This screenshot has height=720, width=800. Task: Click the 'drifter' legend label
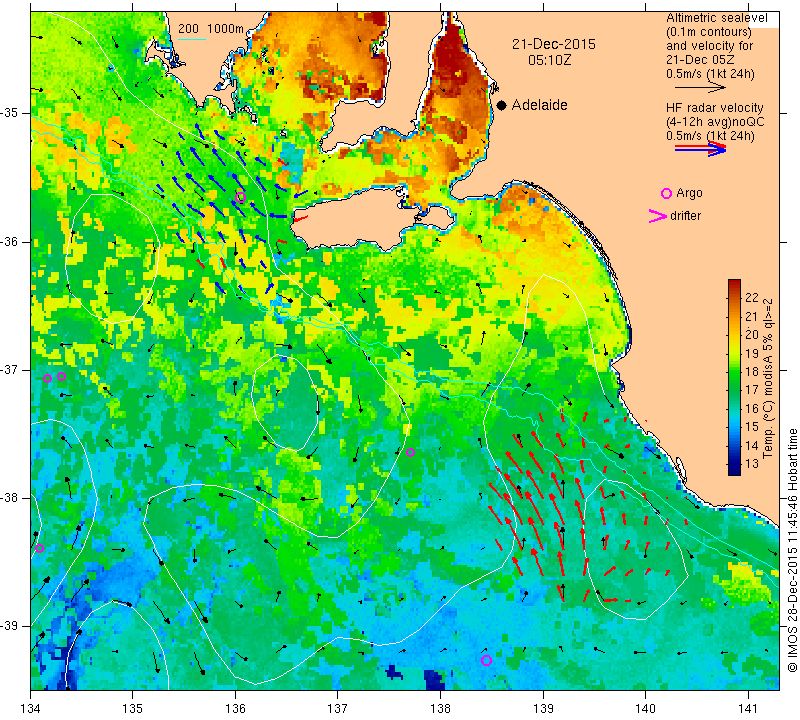(x=685, y=216)
